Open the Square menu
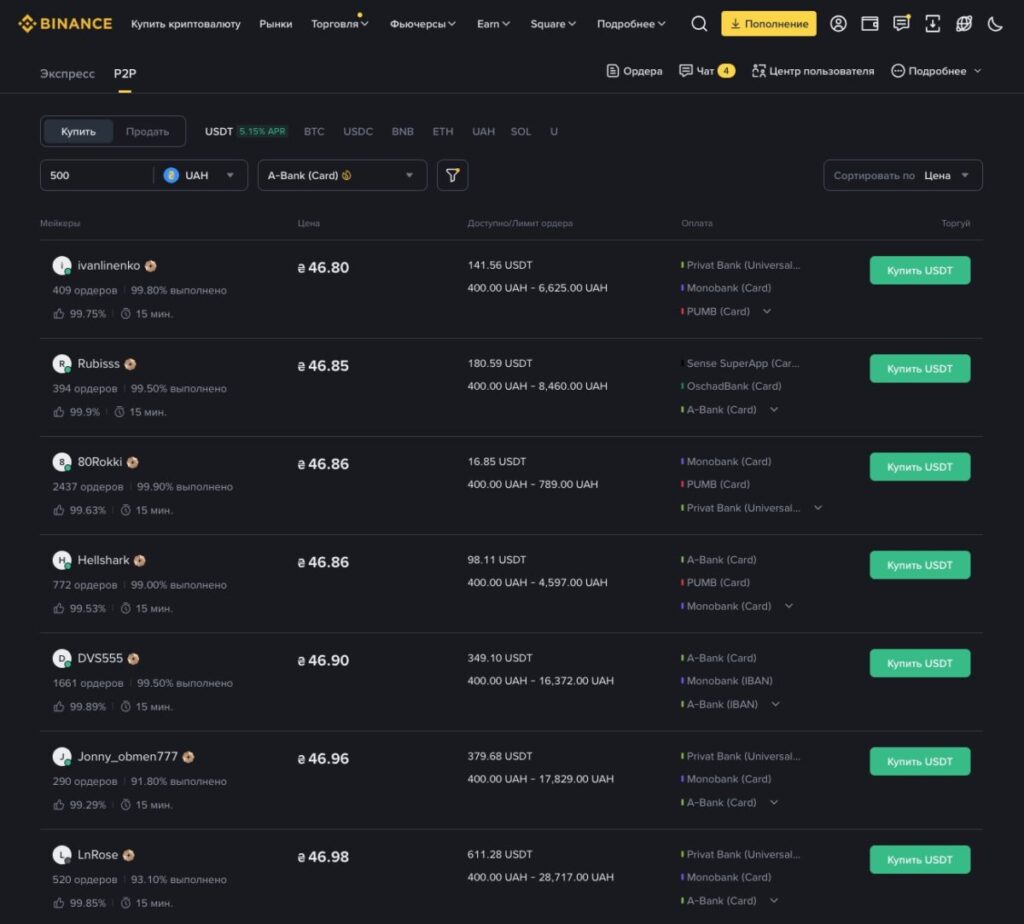 coord(553,24)
